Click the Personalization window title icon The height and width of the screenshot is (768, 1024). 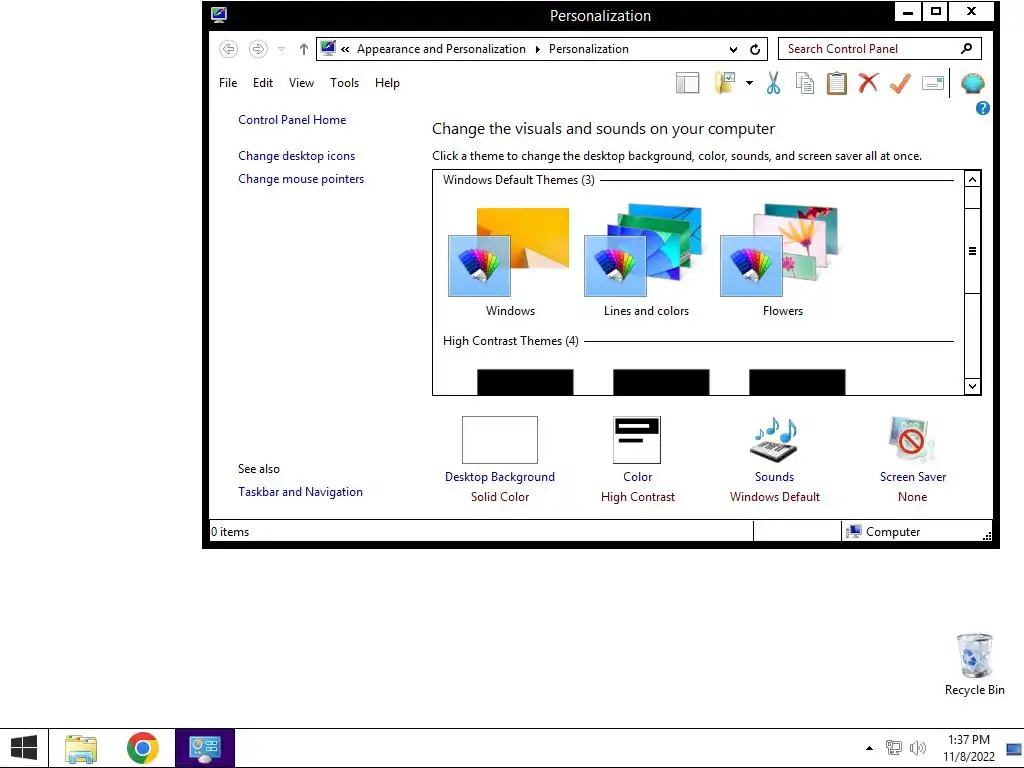[x=219, y=14]
